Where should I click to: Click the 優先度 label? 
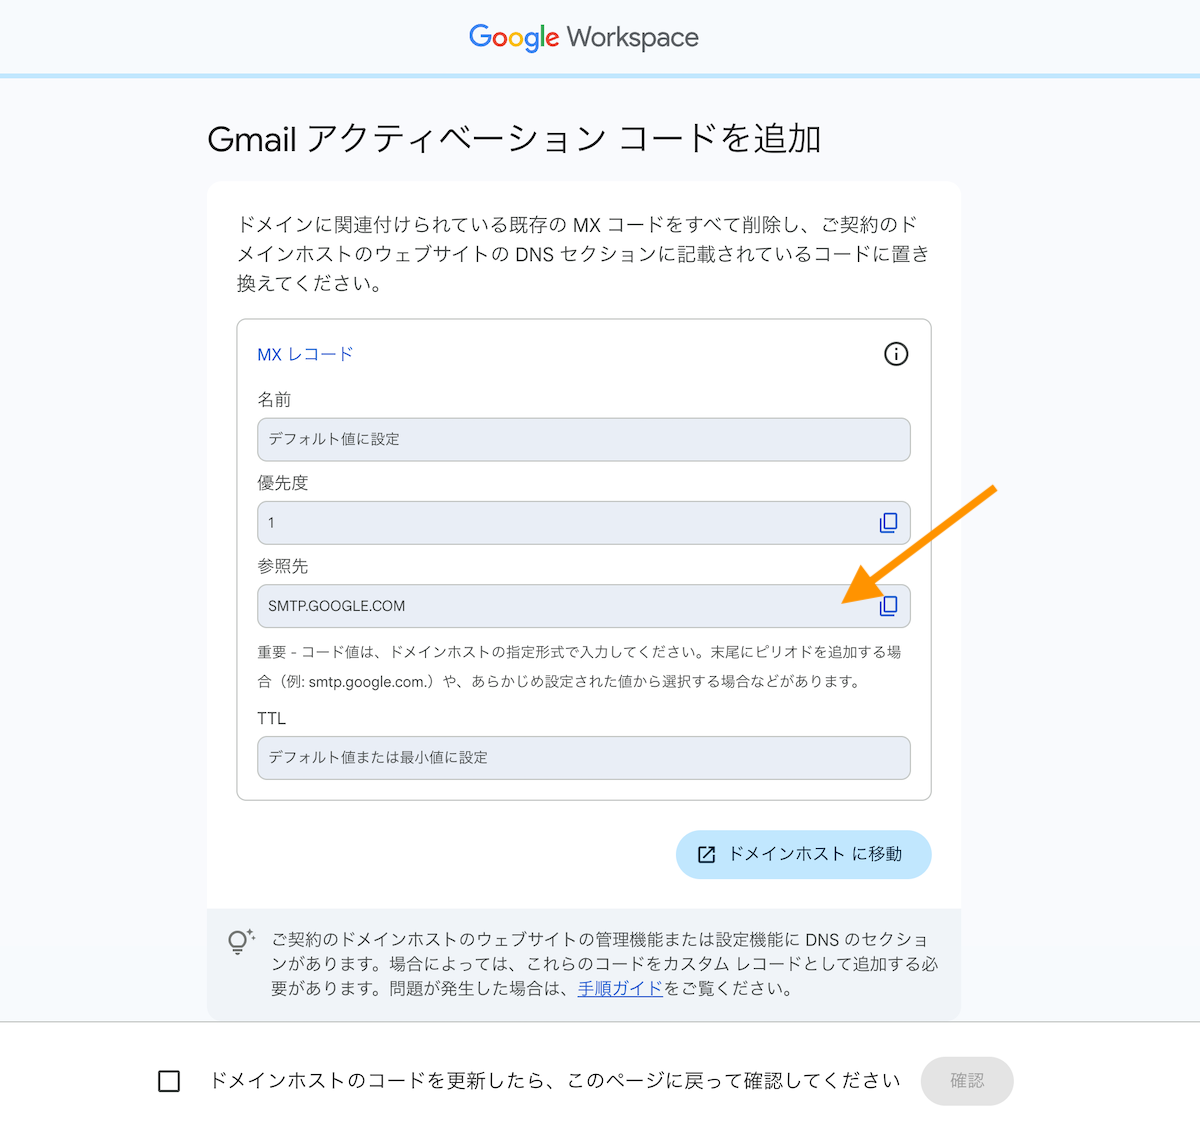click(283, 483)
